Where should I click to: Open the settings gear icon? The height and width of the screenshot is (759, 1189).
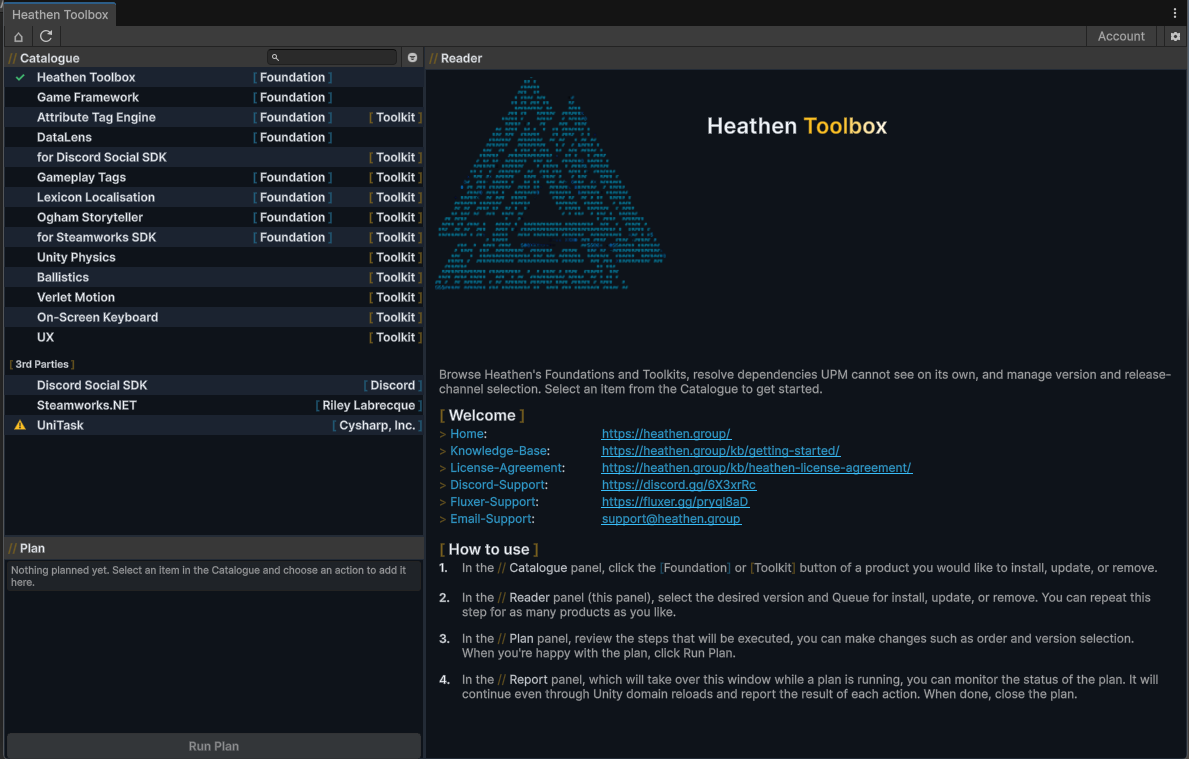point(1175,36)
